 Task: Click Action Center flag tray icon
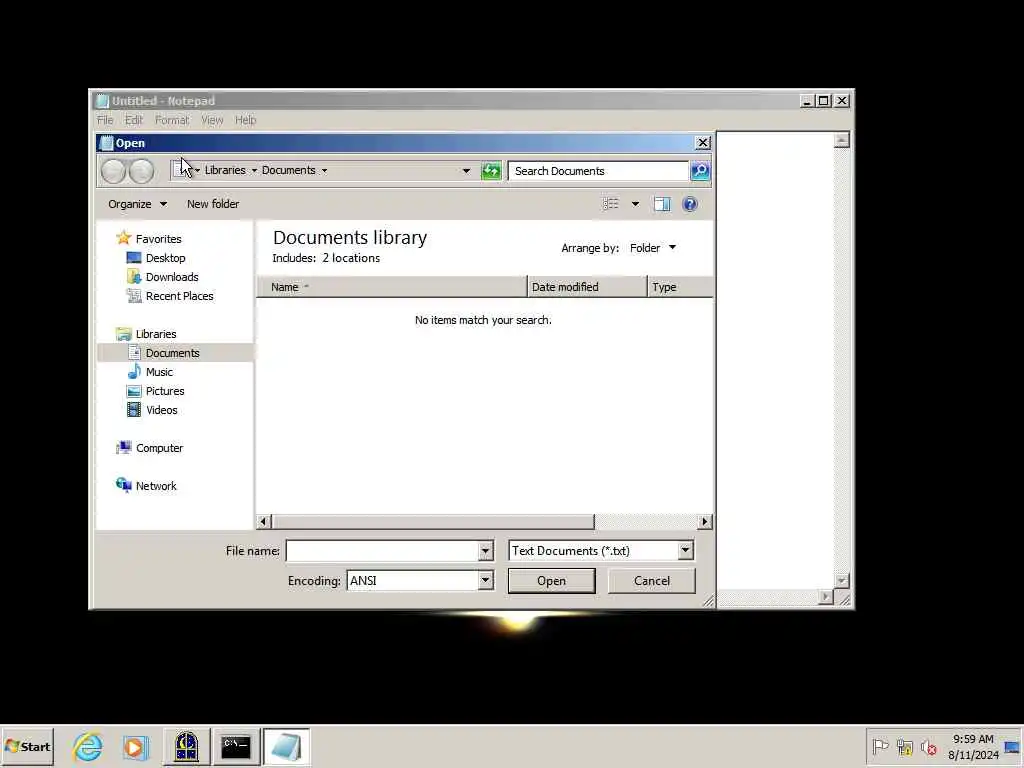click(x=880, y=746)
